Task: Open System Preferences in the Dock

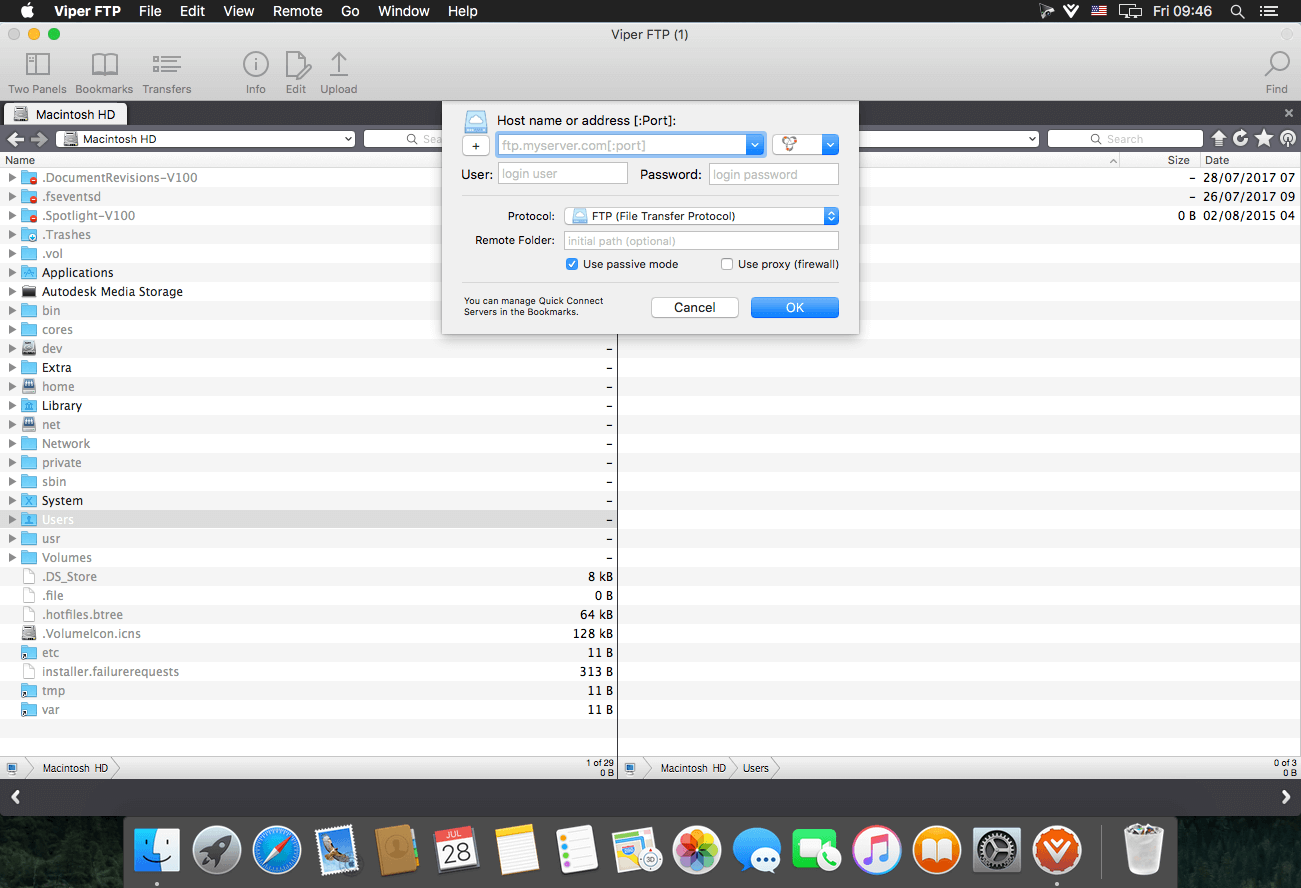Action: click(996, 850)
